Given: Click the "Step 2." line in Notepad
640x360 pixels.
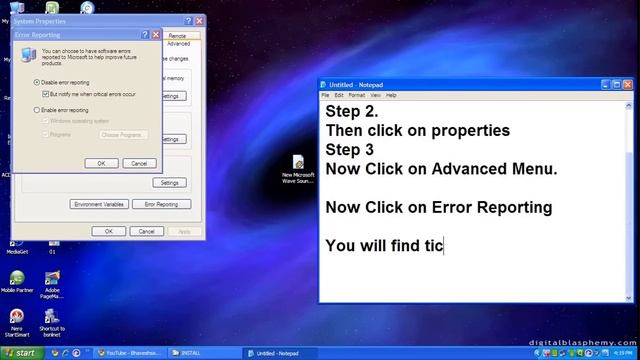Looking at the screenshot, I should 352,111.
